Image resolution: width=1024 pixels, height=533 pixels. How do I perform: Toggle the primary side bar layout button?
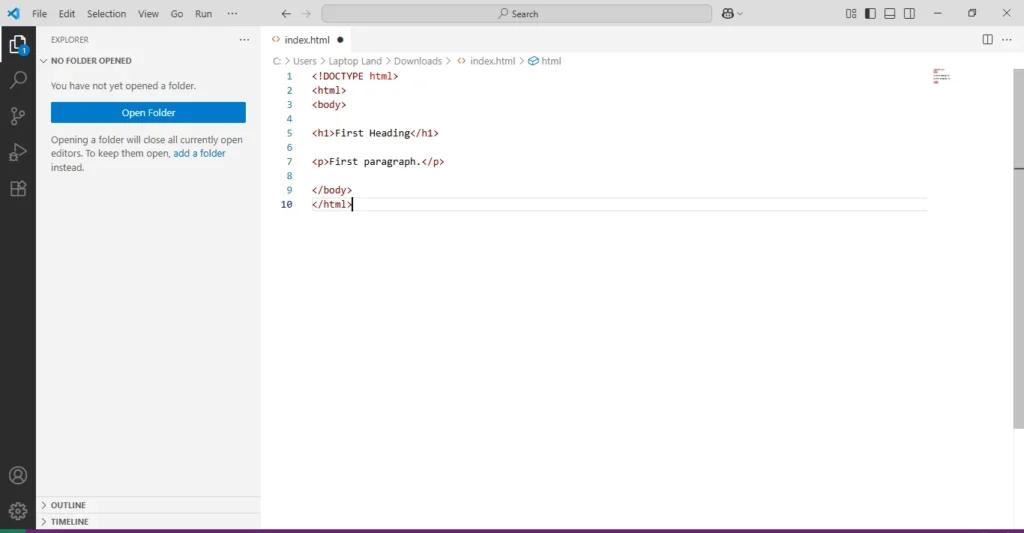870,14
